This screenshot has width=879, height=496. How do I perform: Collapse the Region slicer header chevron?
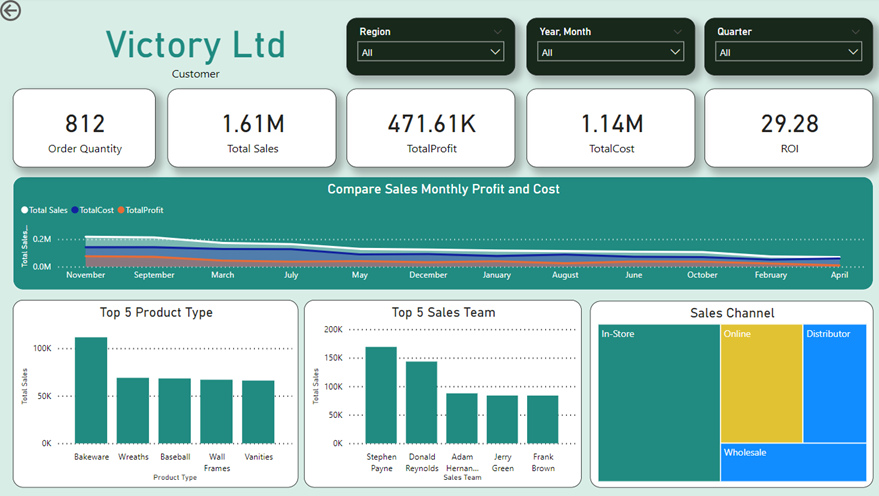498,32
